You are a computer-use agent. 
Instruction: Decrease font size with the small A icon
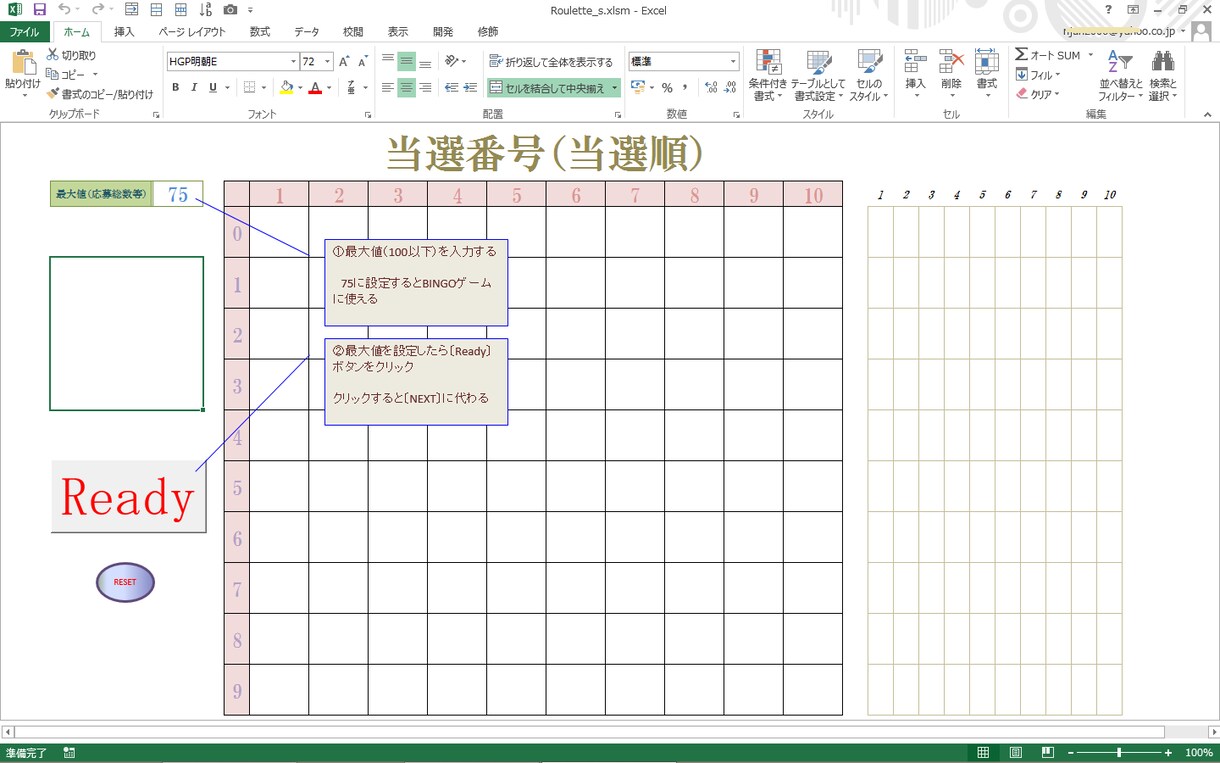[x=363, y=61]
